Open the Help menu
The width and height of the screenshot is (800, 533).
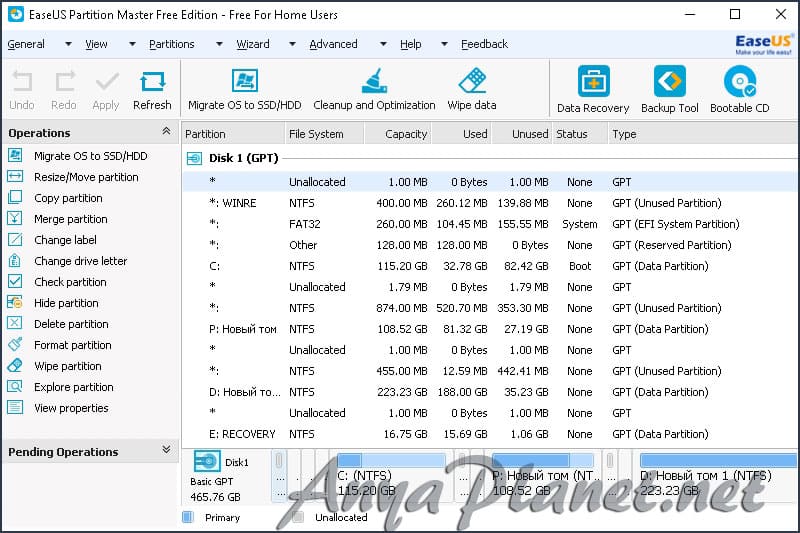[411, 44]
